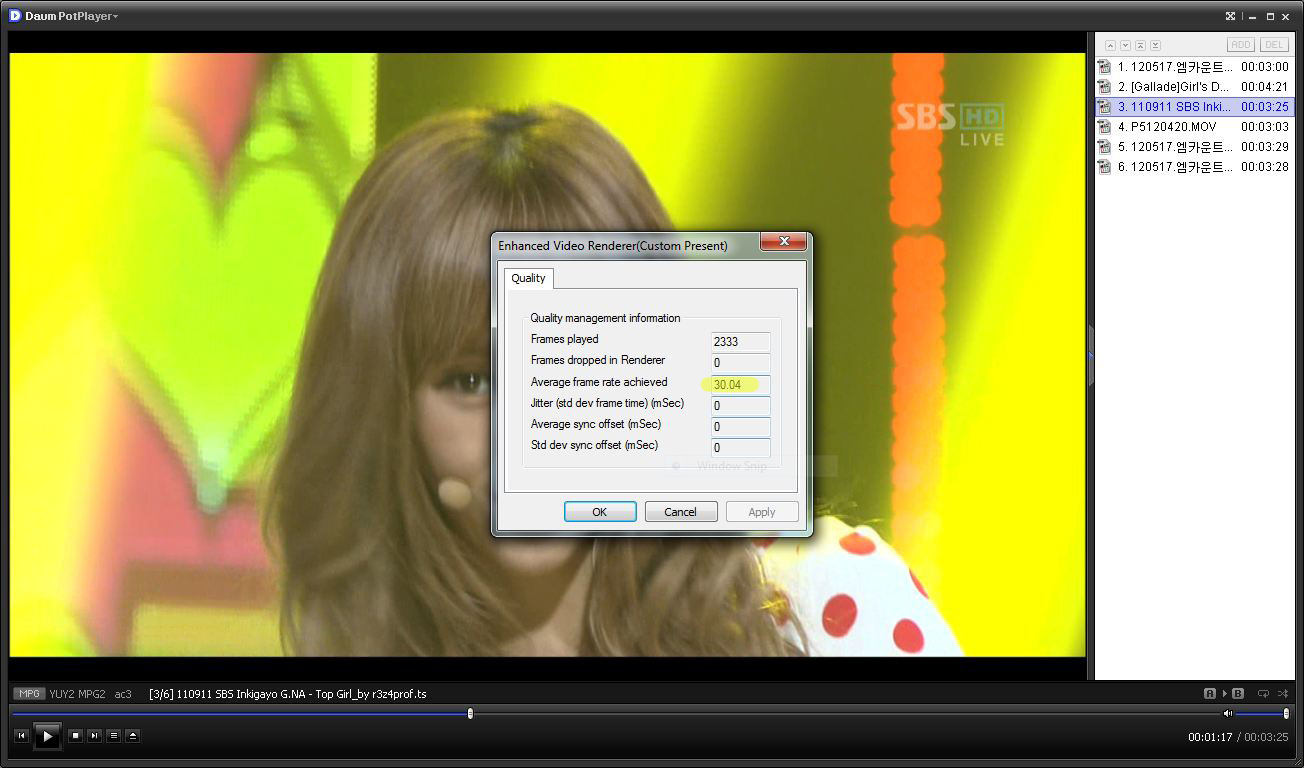Open the Daum PotPlayer main menu dropdown
Viewport: 1304px width, 768px height.
[71, 16]
